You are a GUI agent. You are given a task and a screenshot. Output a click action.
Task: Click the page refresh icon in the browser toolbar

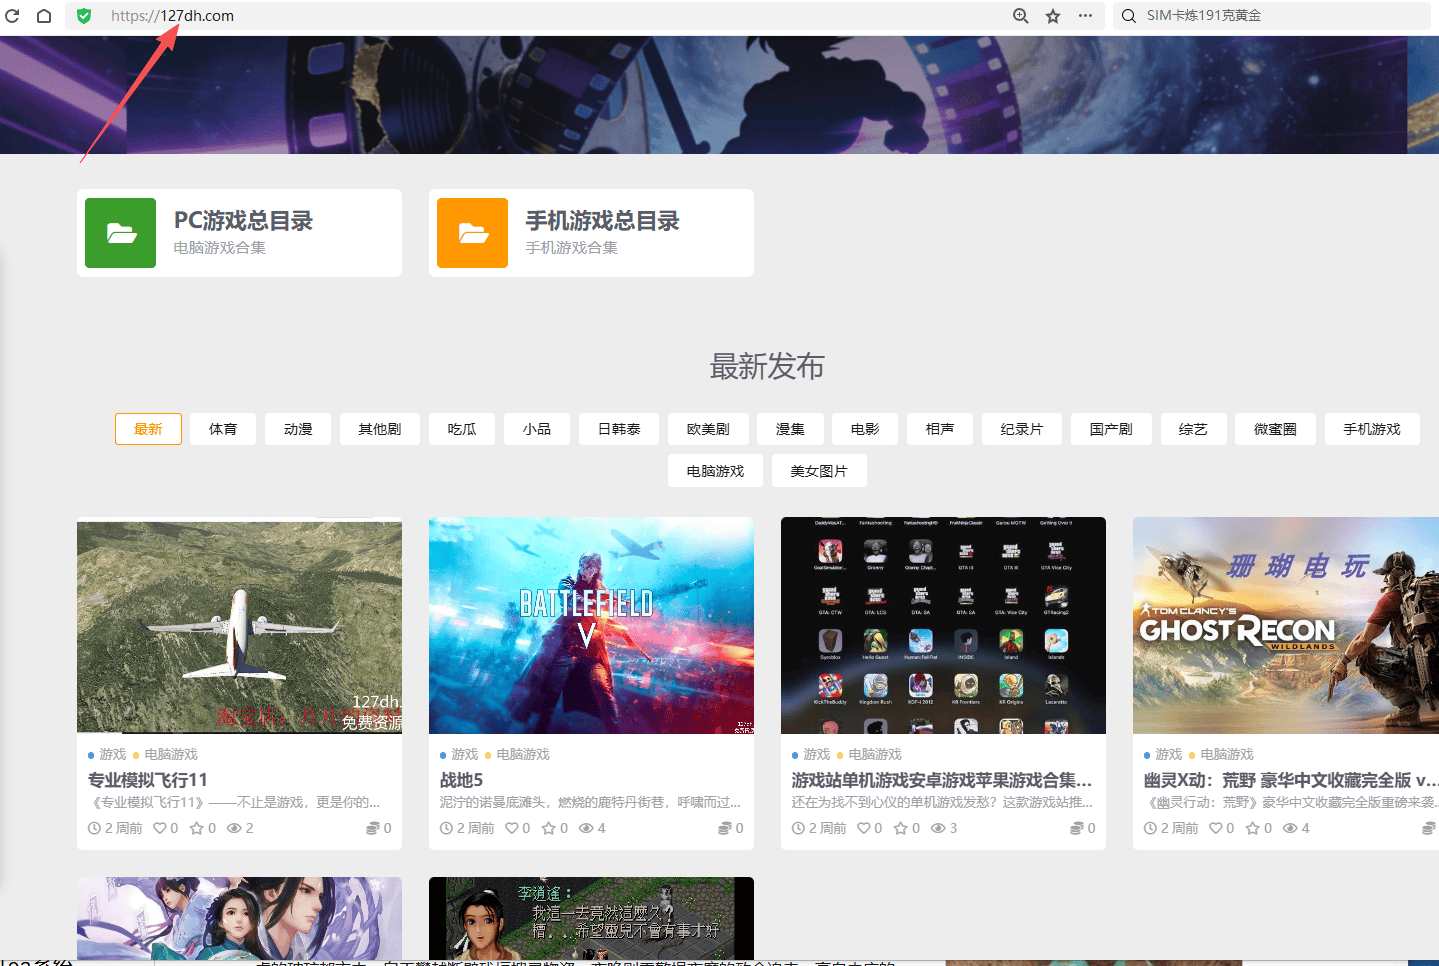[x=14, y=15]
